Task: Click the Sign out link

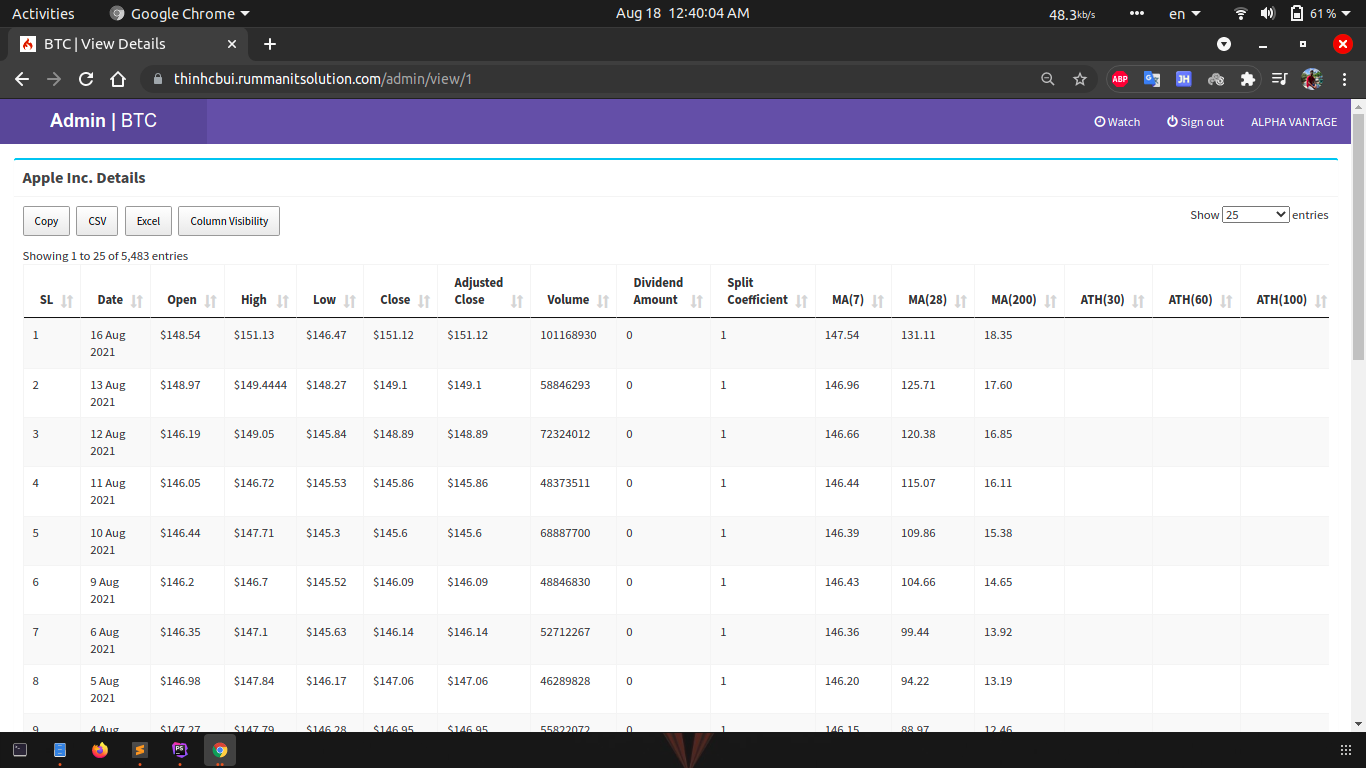Action: coord(1195,122)
